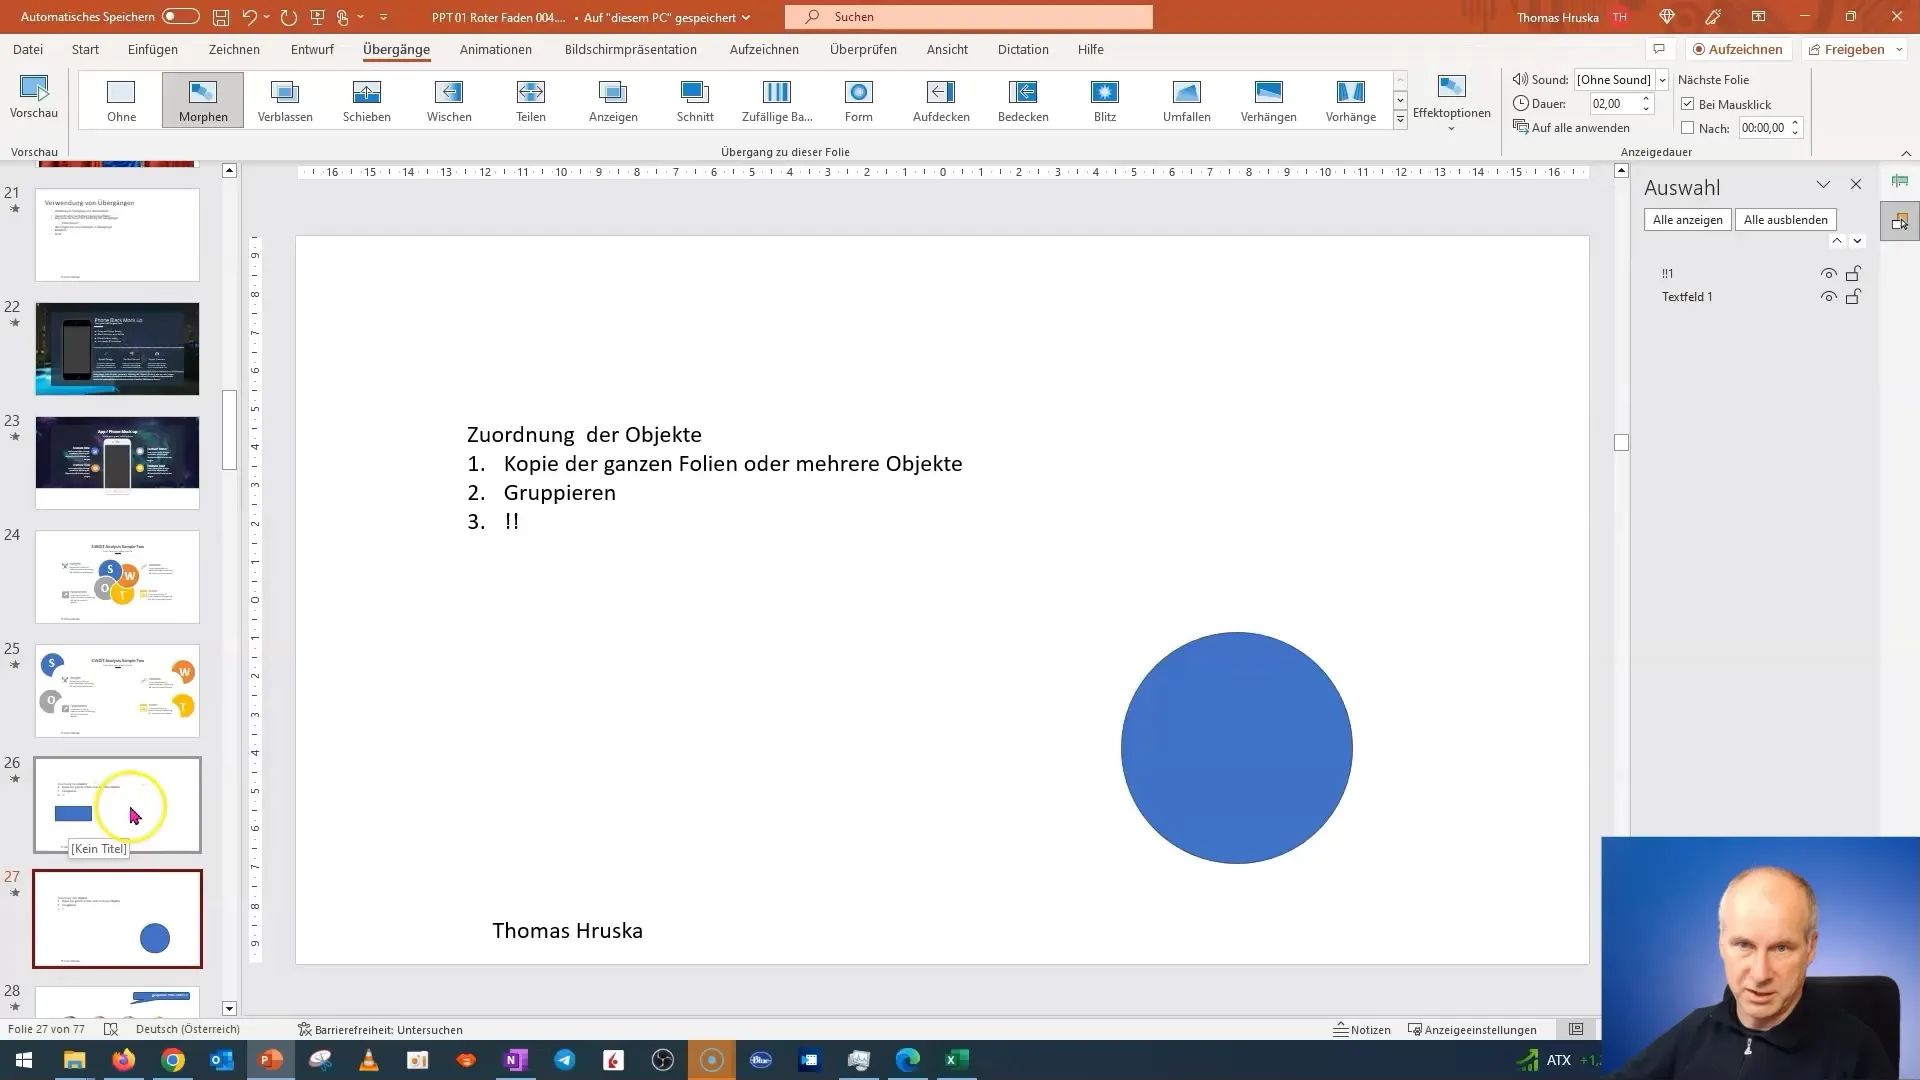Enable the Nach timing checkbox

coord(1688,128)
